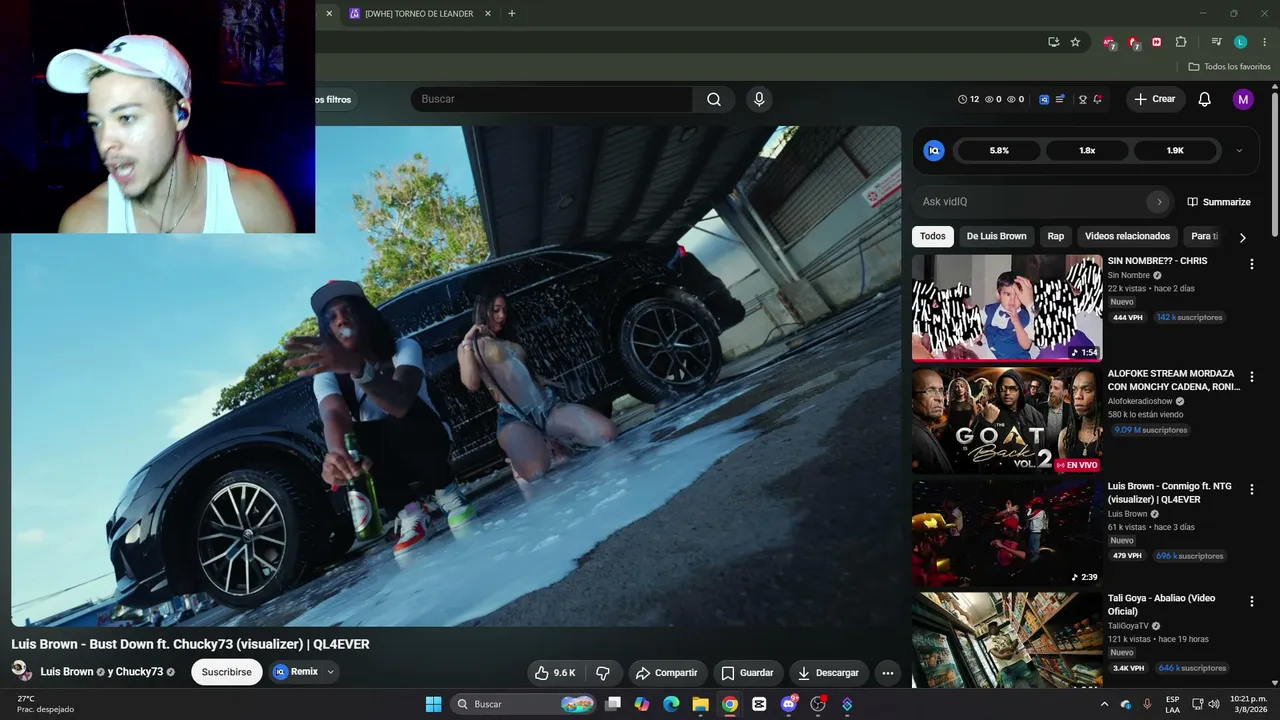Open options menu for SIN NOMBRE?? - CHRIS video

tap(1251, 264)
